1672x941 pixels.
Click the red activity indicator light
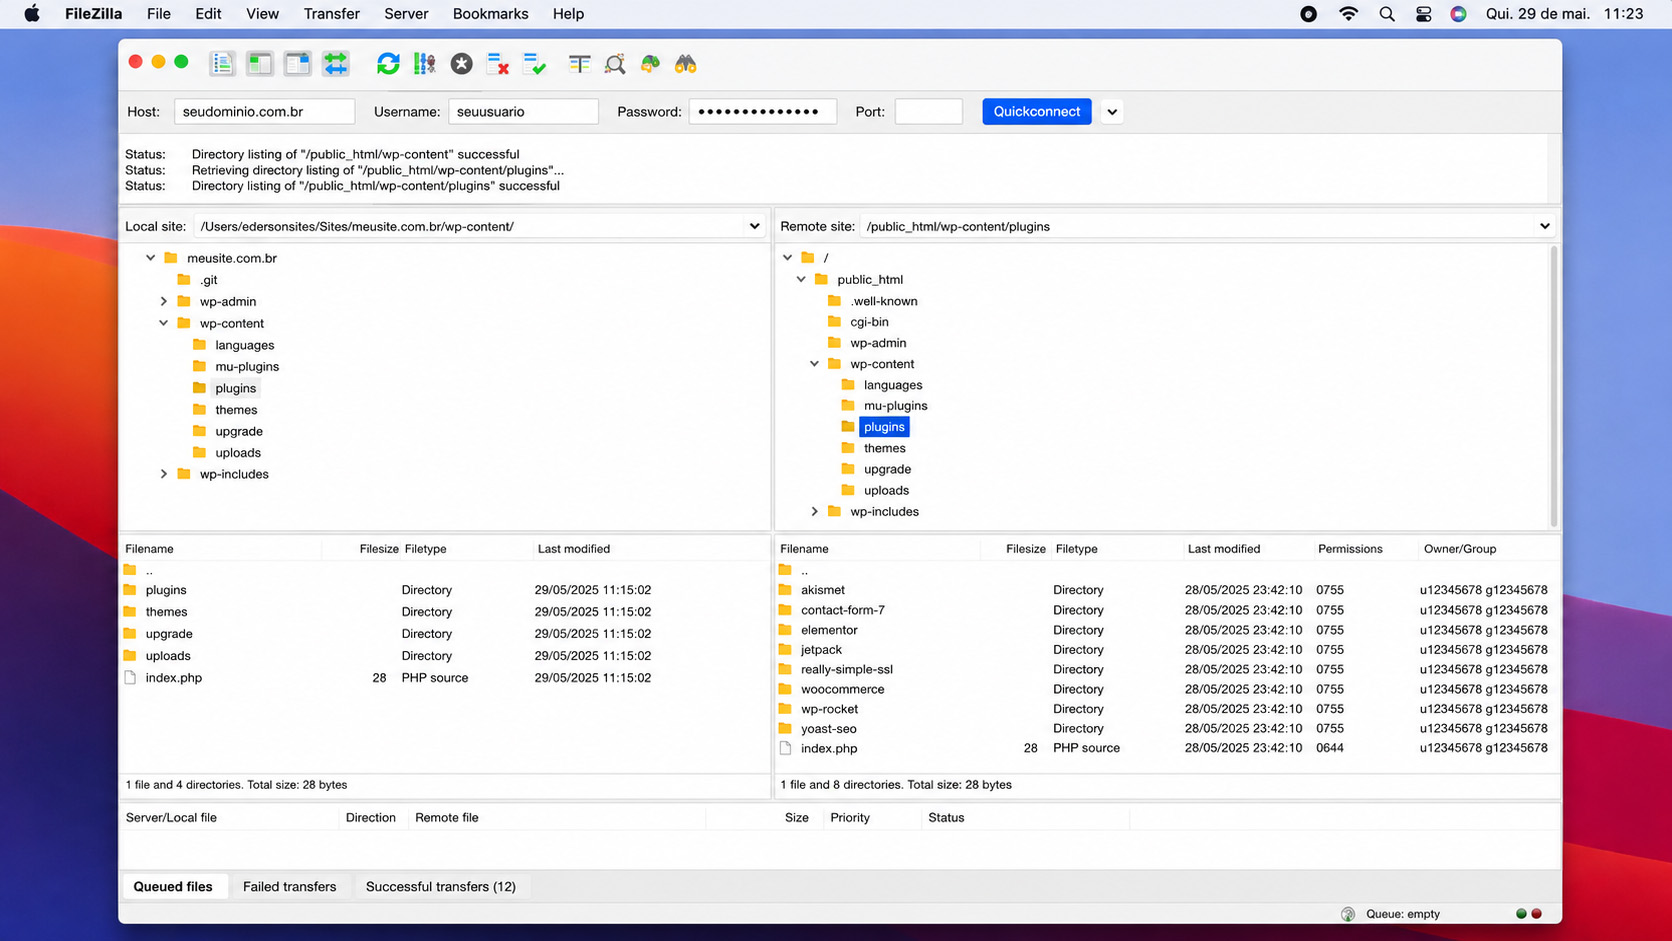tap(1537, 914)
